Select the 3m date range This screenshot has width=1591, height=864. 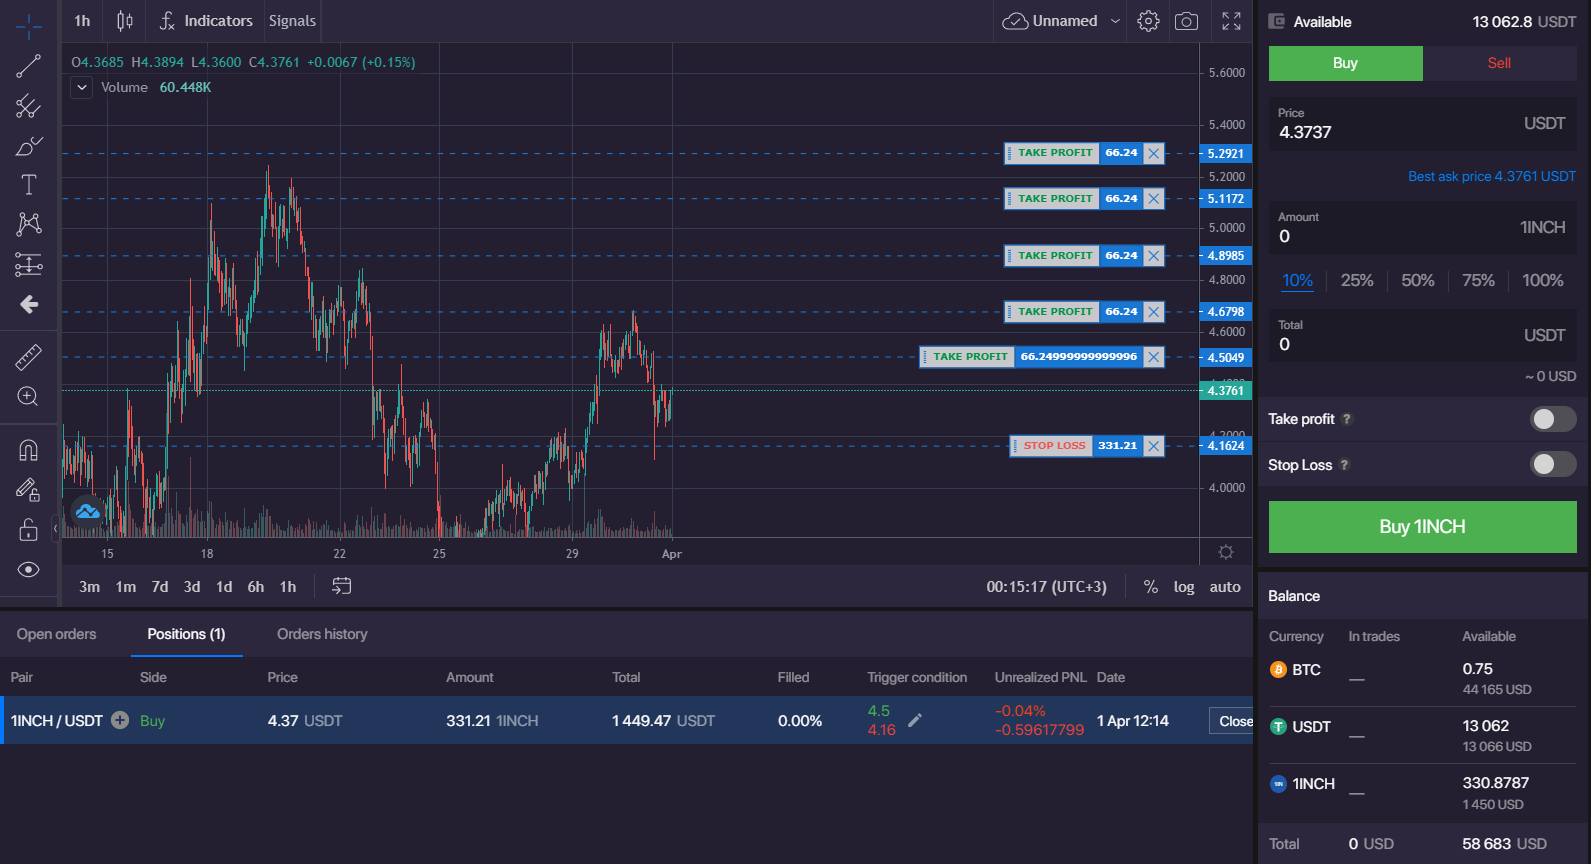90,587
